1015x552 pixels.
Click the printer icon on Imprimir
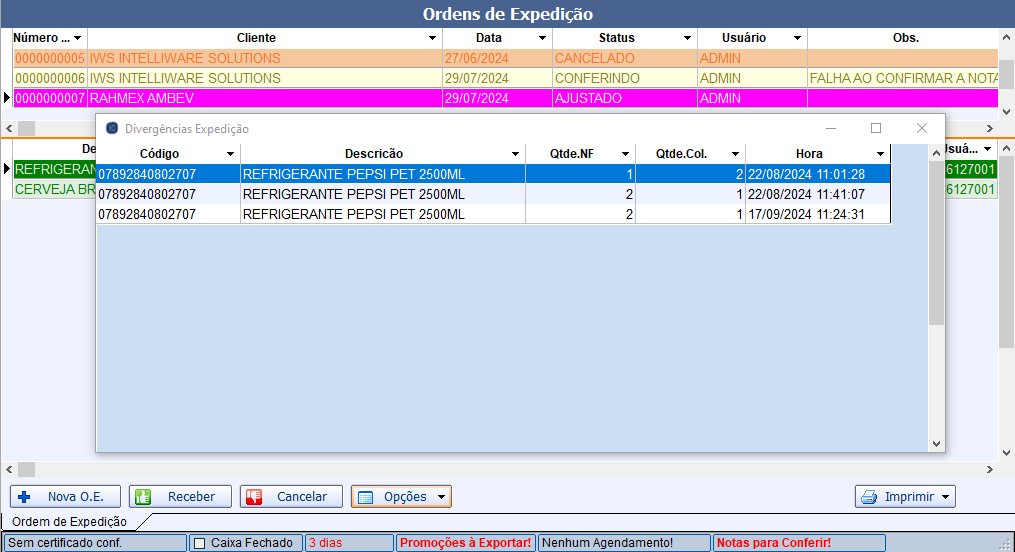869,497
